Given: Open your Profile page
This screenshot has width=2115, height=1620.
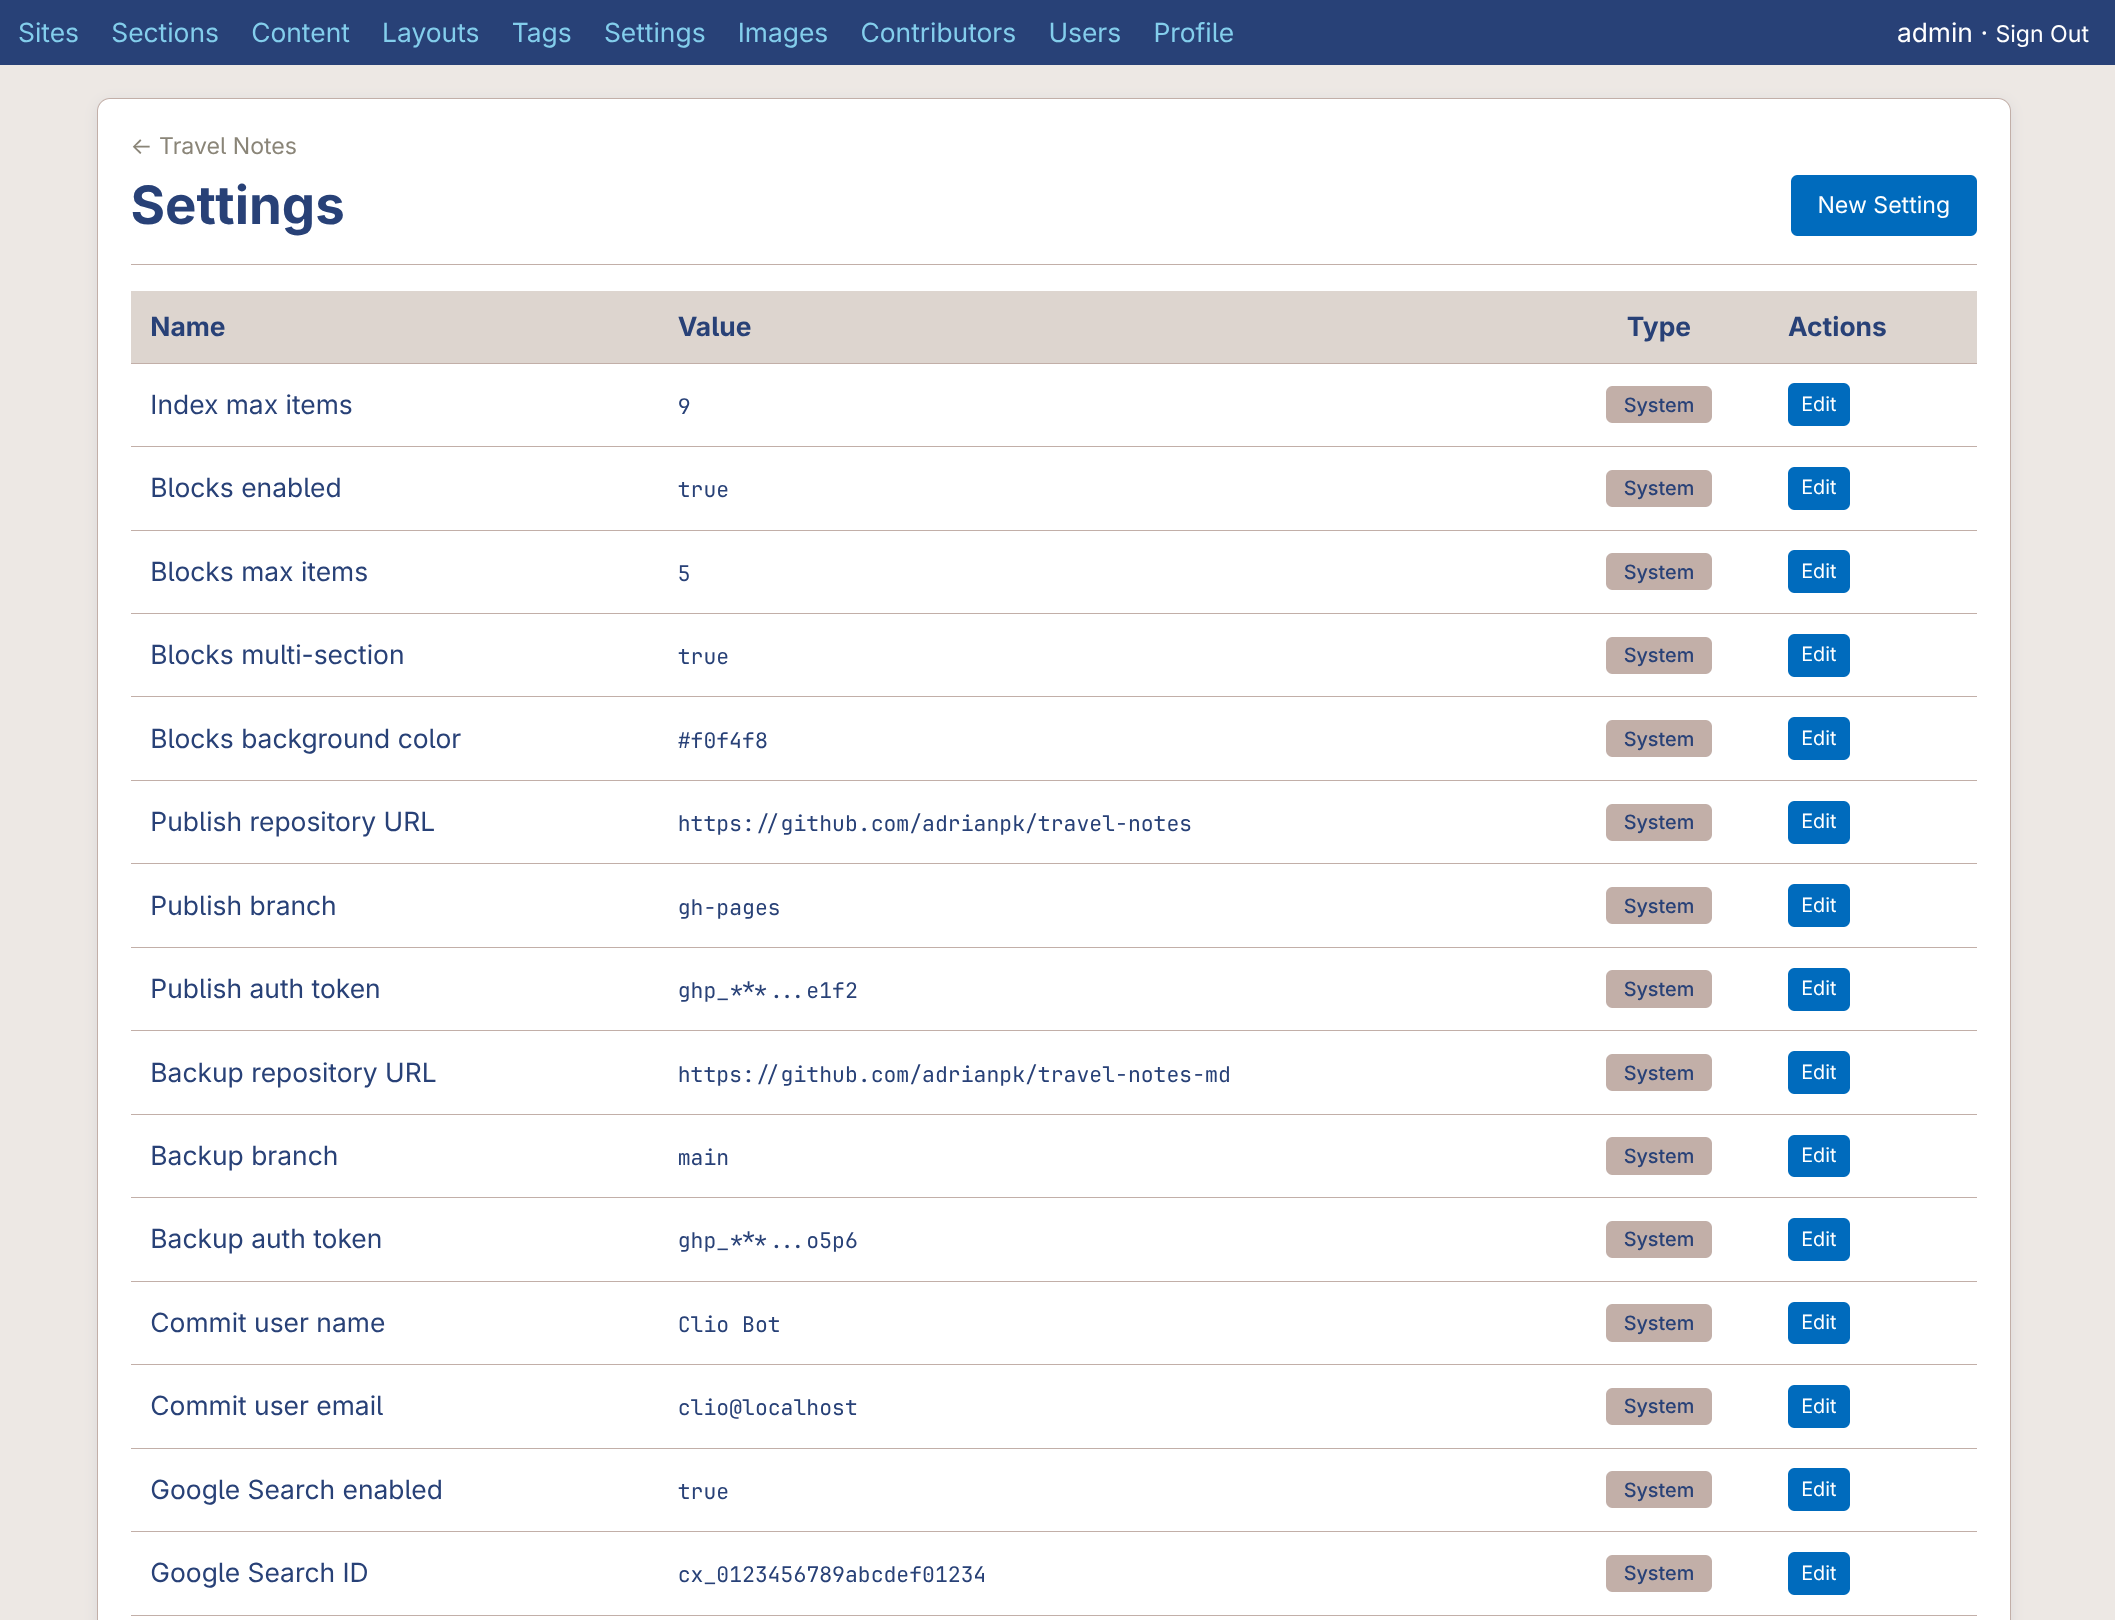Looking at the screenshot, I should point(1192,33).
